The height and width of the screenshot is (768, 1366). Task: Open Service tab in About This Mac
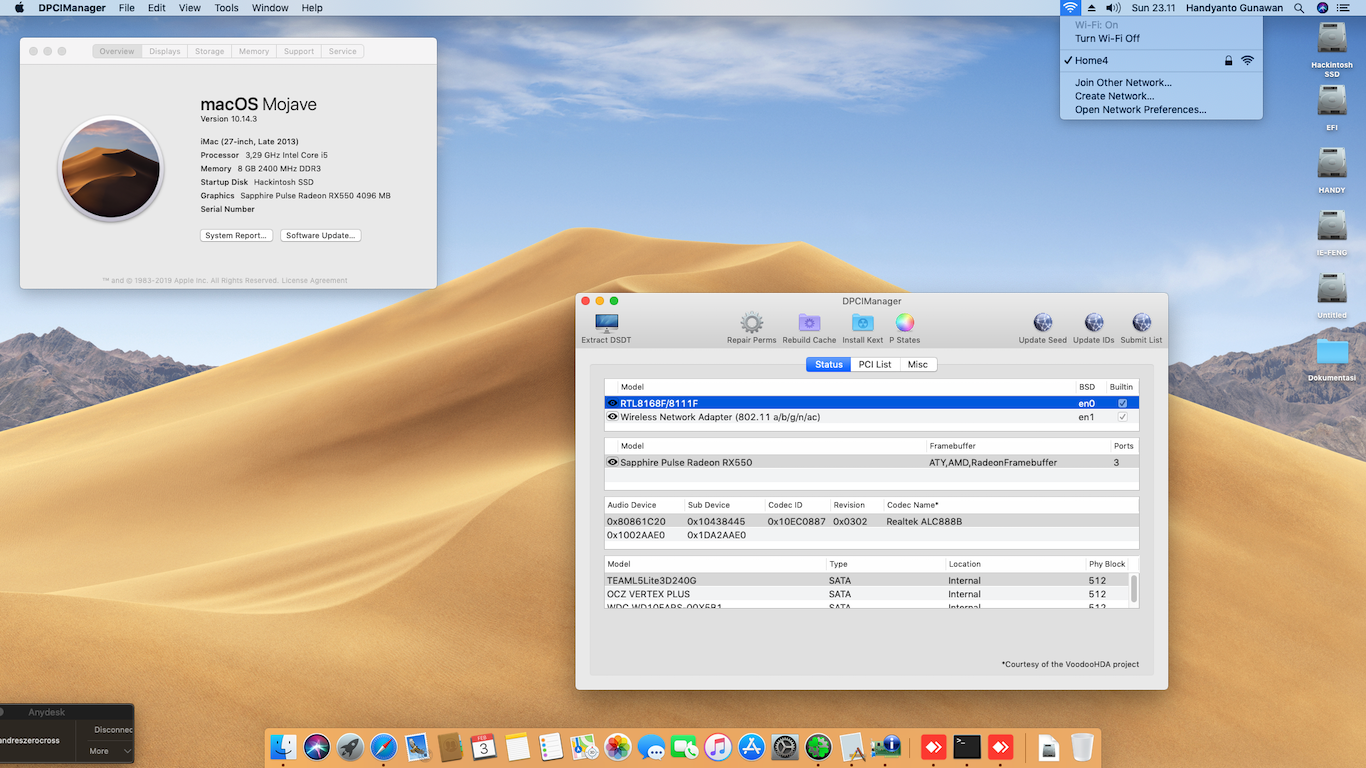343,51
